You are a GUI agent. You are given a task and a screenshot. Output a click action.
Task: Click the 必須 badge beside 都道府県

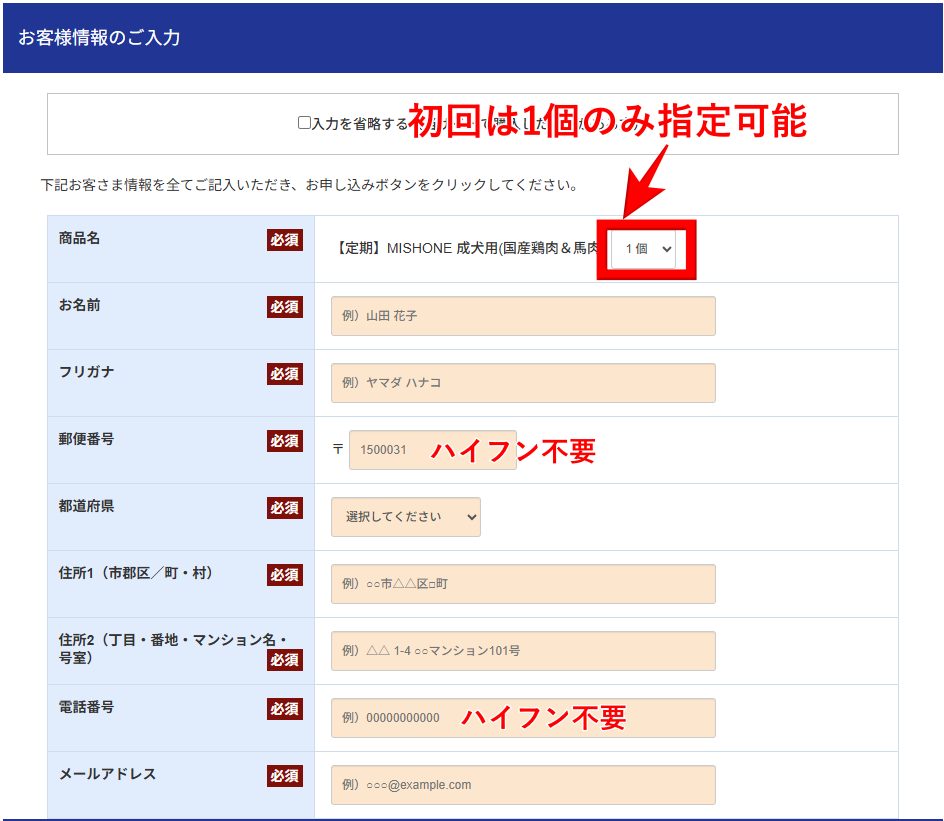(x=284, y=508)
